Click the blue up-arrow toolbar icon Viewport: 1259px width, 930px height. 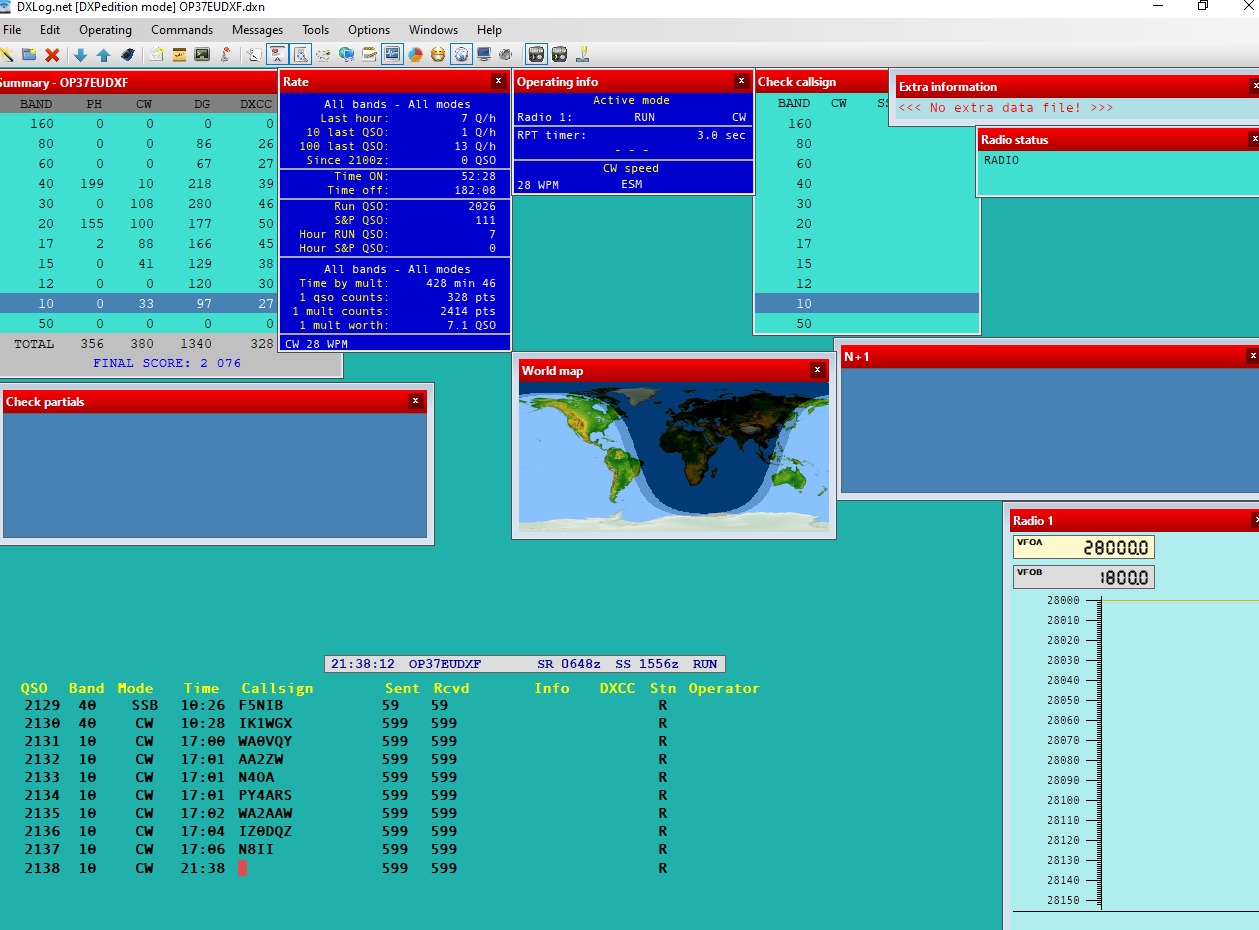pyautogui.click(x=104, y=54)
